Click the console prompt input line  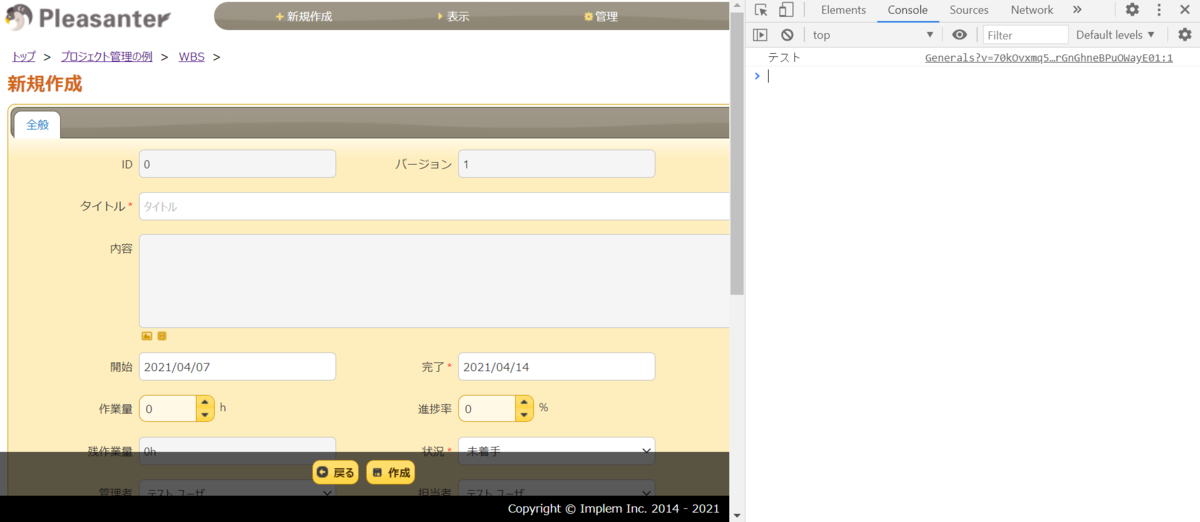[x=980, y=76]
